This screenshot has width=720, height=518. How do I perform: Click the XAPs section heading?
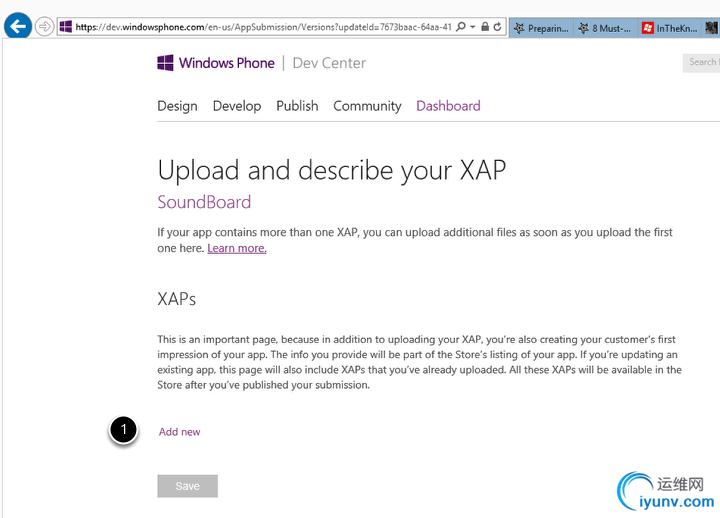pos(177,299)
